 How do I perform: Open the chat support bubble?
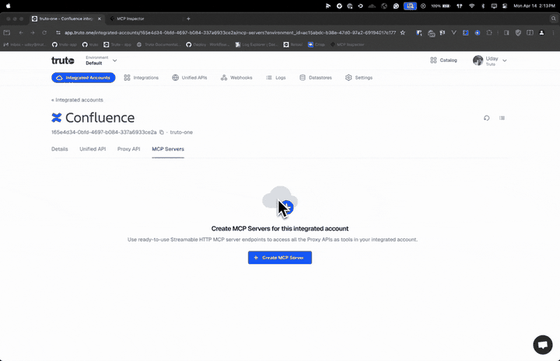[x=542, y=345]
